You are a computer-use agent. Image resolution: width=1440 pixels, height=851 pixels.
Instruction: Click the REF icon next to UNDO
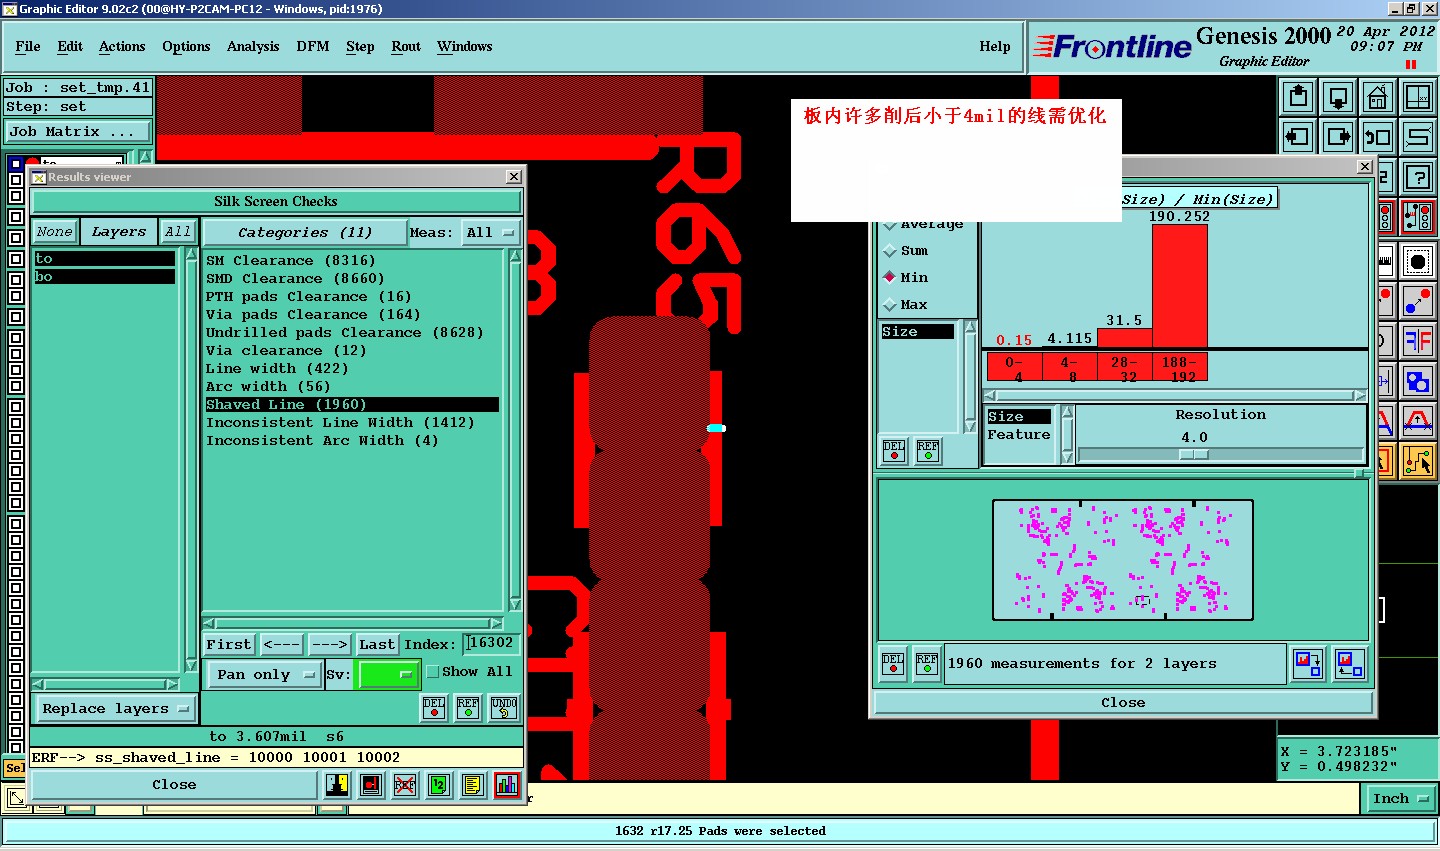[468, 708]
